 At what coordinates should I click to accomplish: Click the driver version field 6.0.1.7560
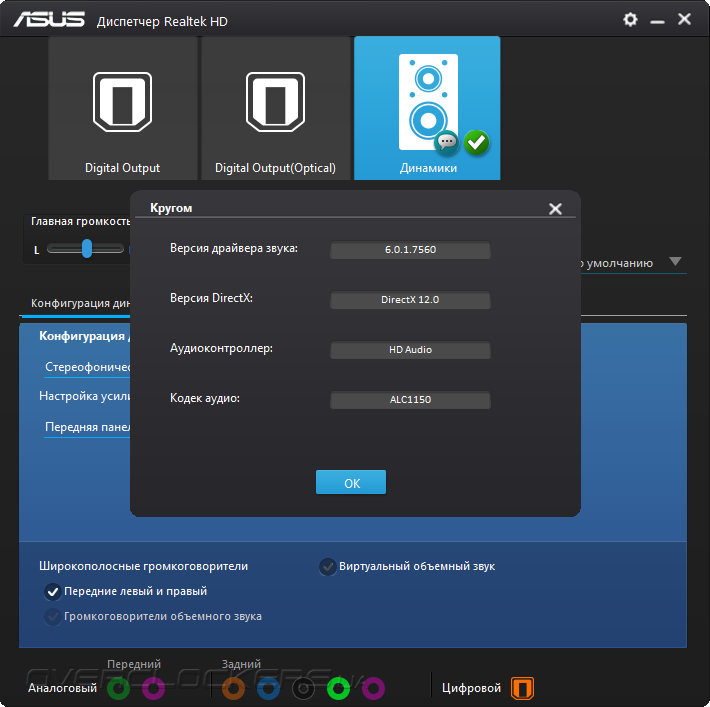click(410, 250)
